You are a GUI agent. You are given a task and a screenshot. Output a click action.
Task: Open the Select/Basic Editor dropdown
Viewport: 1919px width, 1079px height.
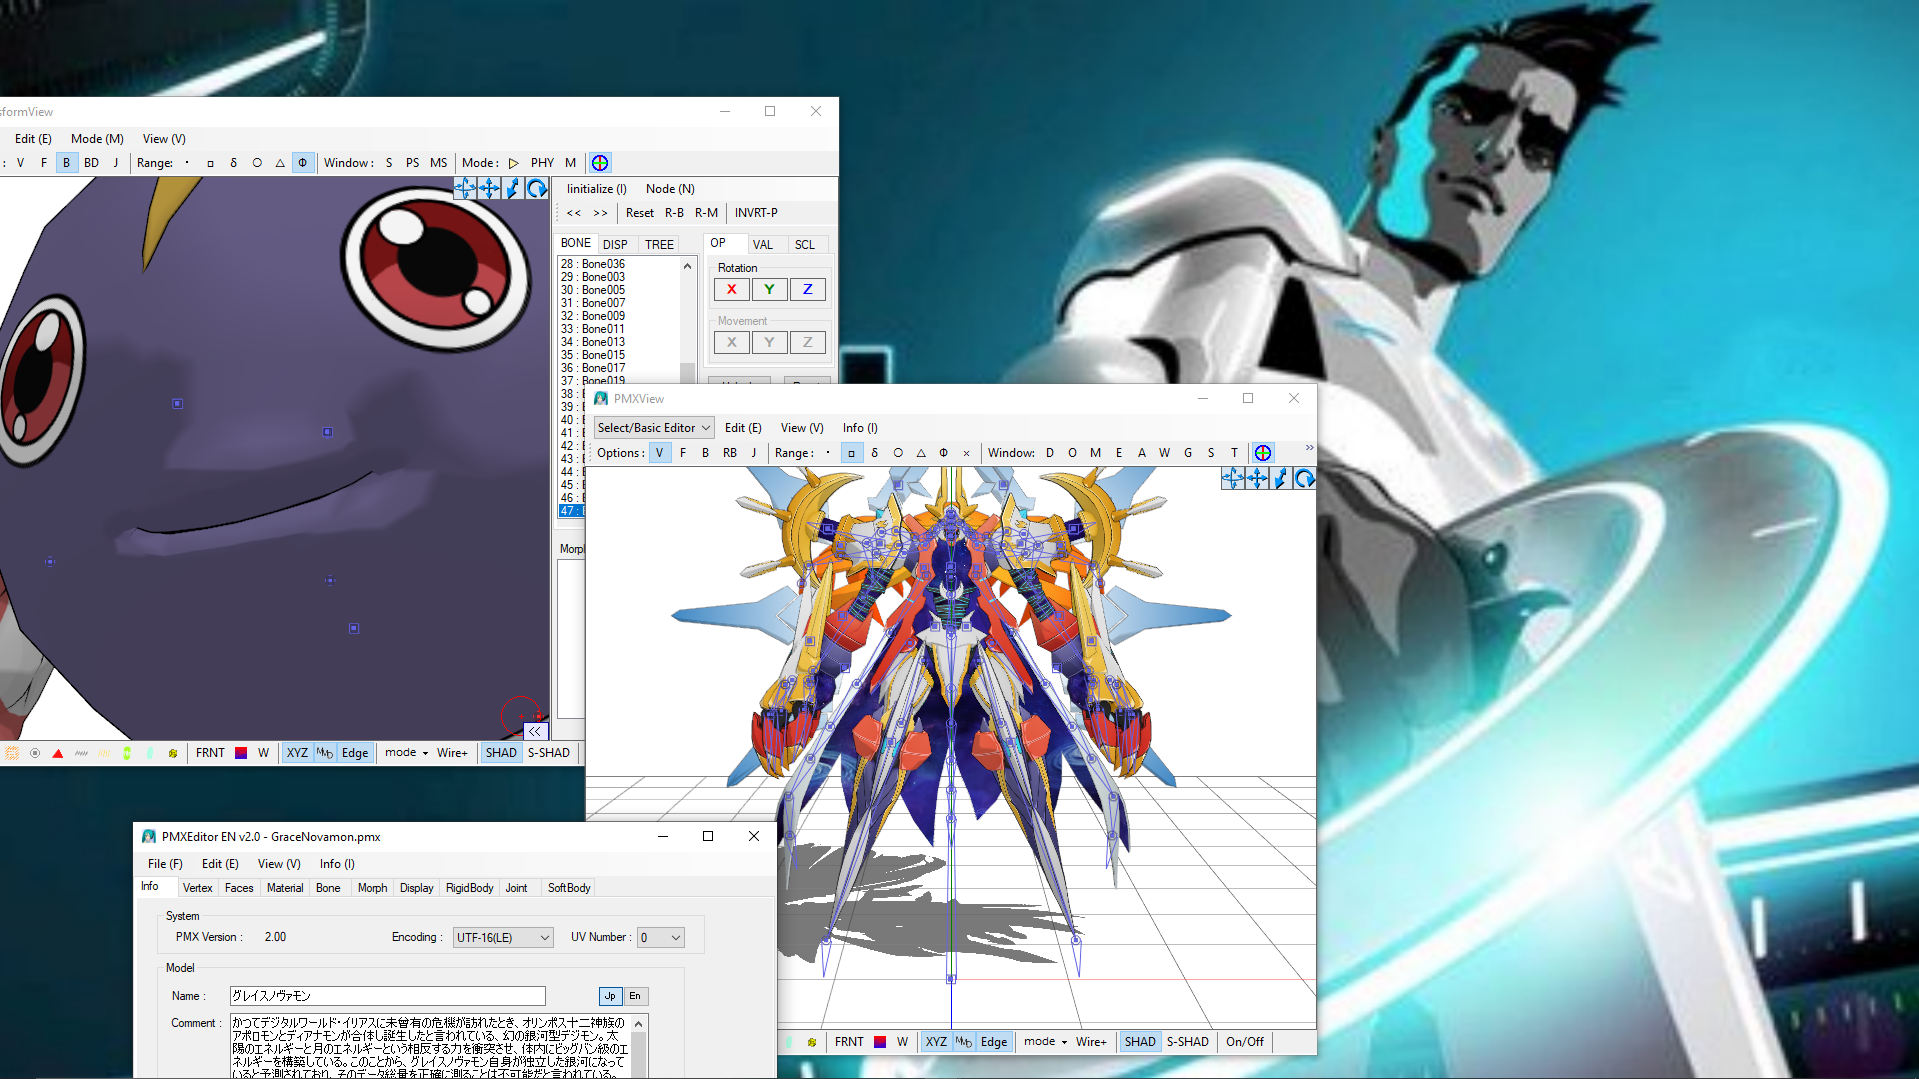pos(654,428)
